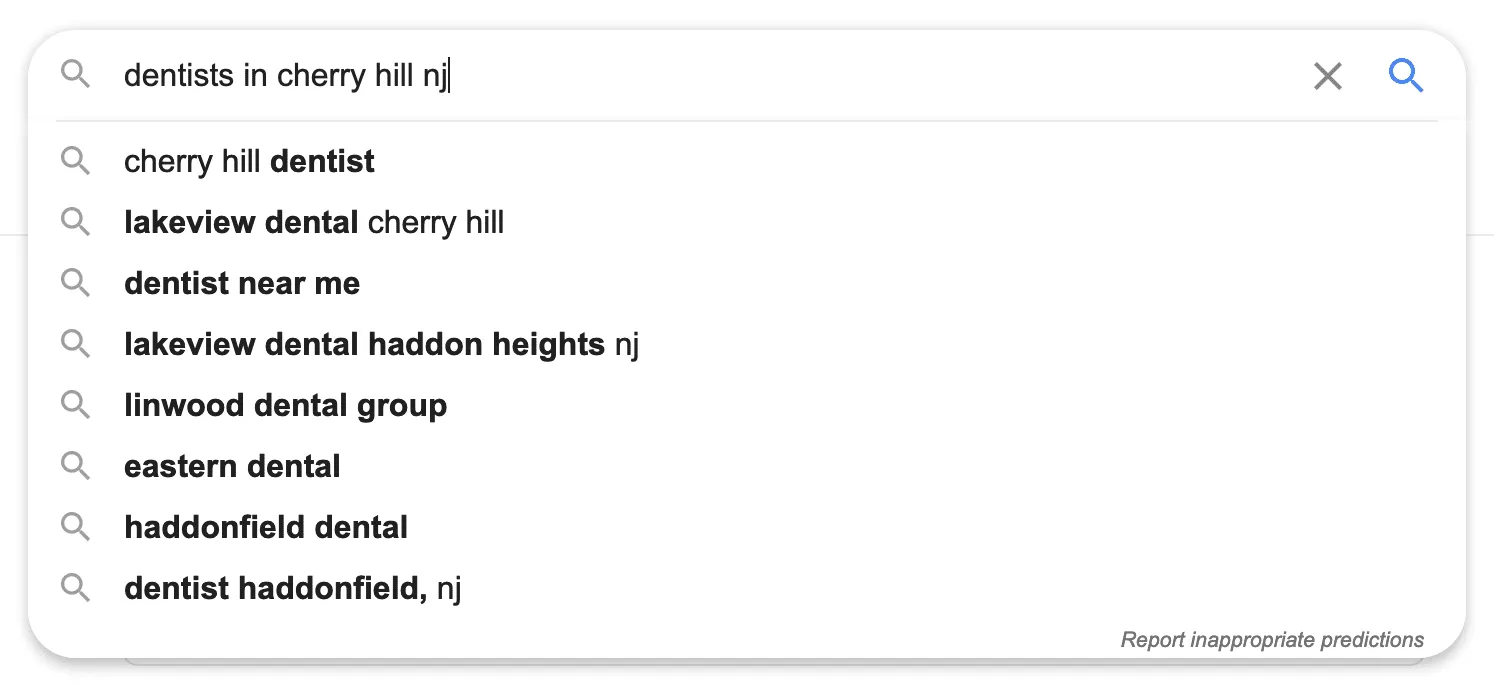The height and width of the screenshot is (692, 1494).
Task: Open 'Report inappropriate predictions'
Action: [x=1272, y=639]
